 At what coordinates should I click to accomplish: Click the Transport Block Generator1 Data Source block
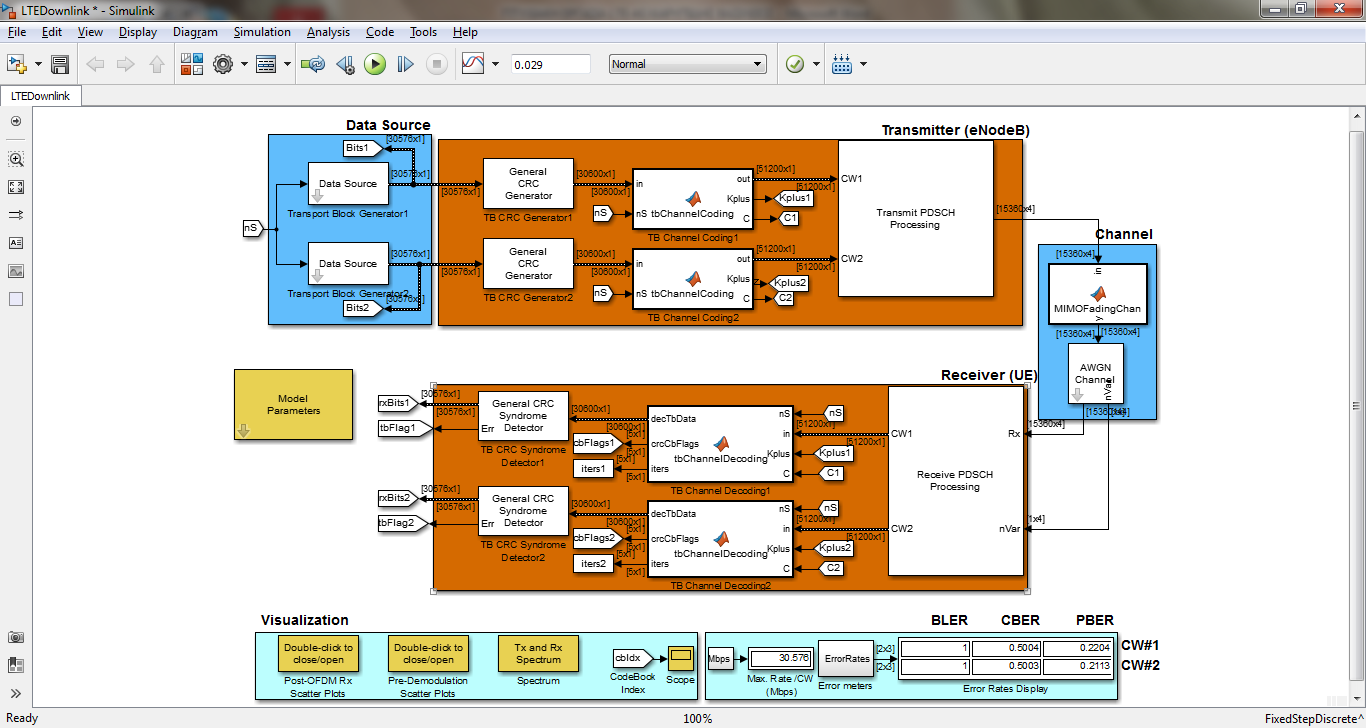pyautogui.click(x=347, y=184)
